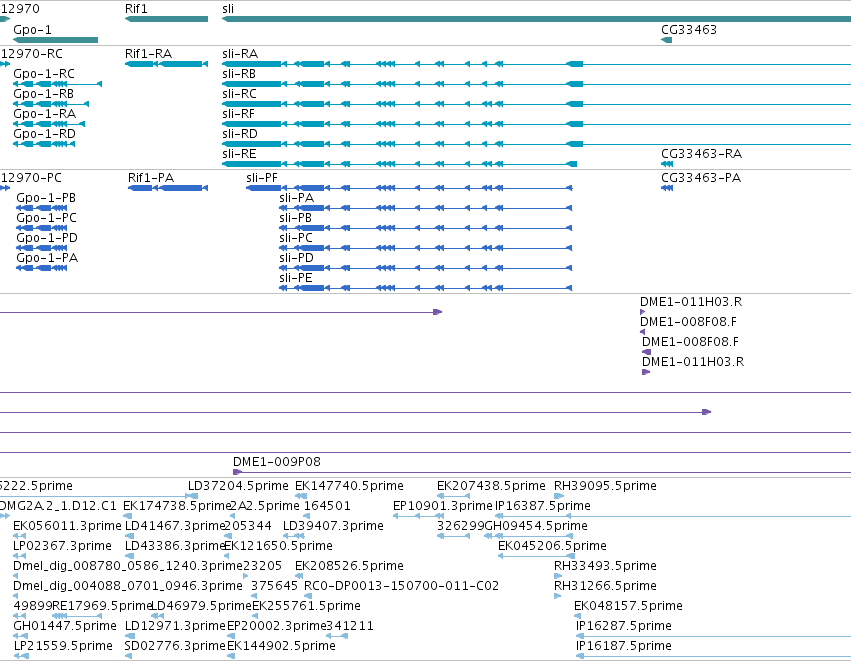This screenshot has width=851, height=661.
Task: Select CG33463-PA protein label
Action: 701,178
